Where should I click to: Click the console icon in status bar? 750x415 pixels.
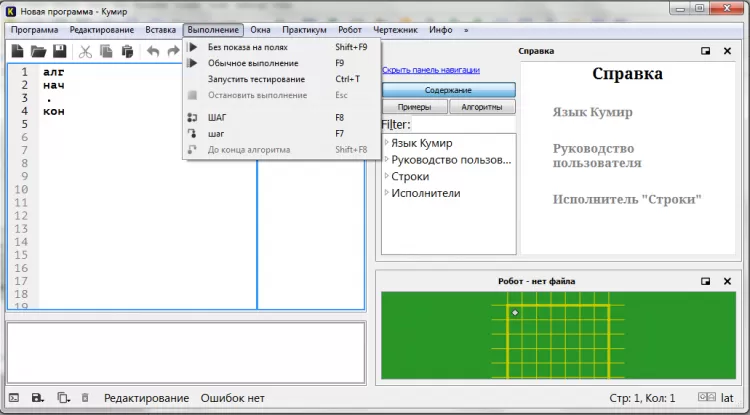14,398
